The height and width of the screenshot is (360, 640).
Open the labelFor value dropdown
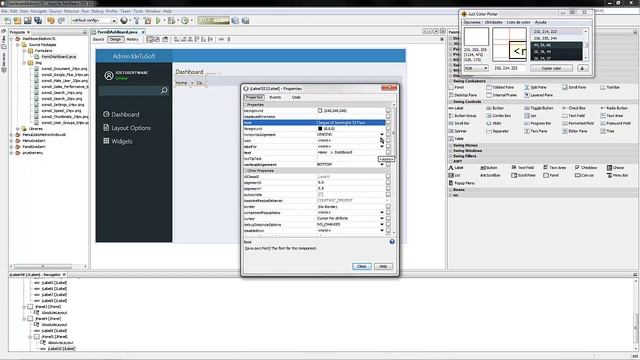click(382, 146)
